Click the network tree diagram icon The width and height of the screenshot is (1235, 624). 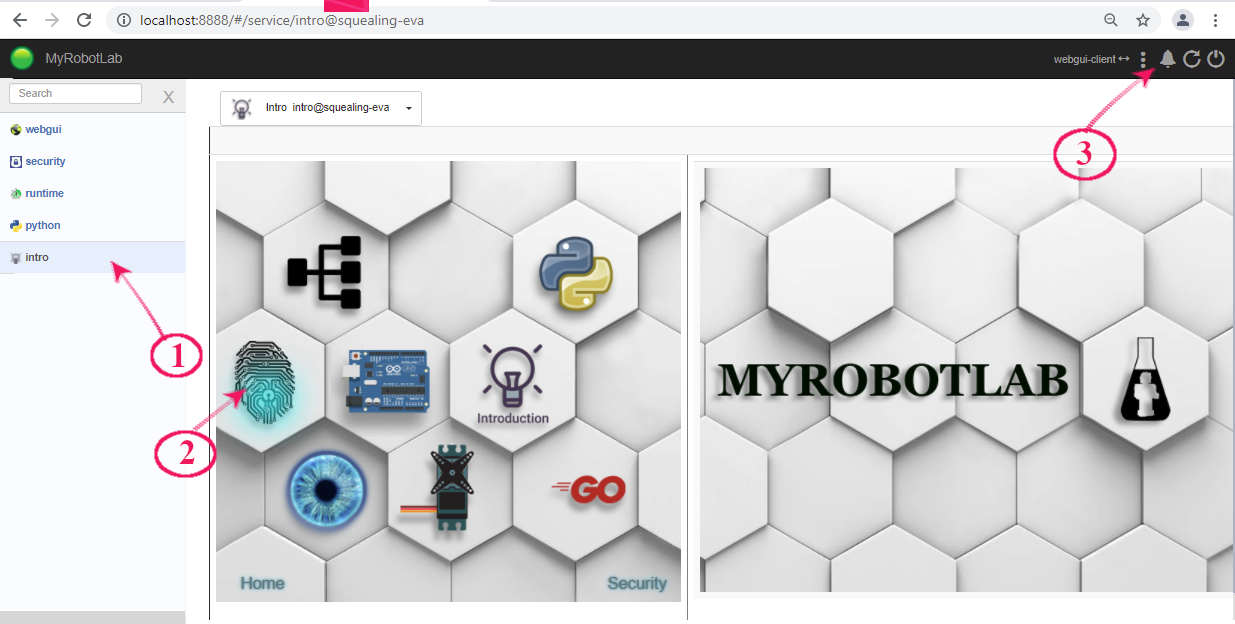tap(324, 272)
